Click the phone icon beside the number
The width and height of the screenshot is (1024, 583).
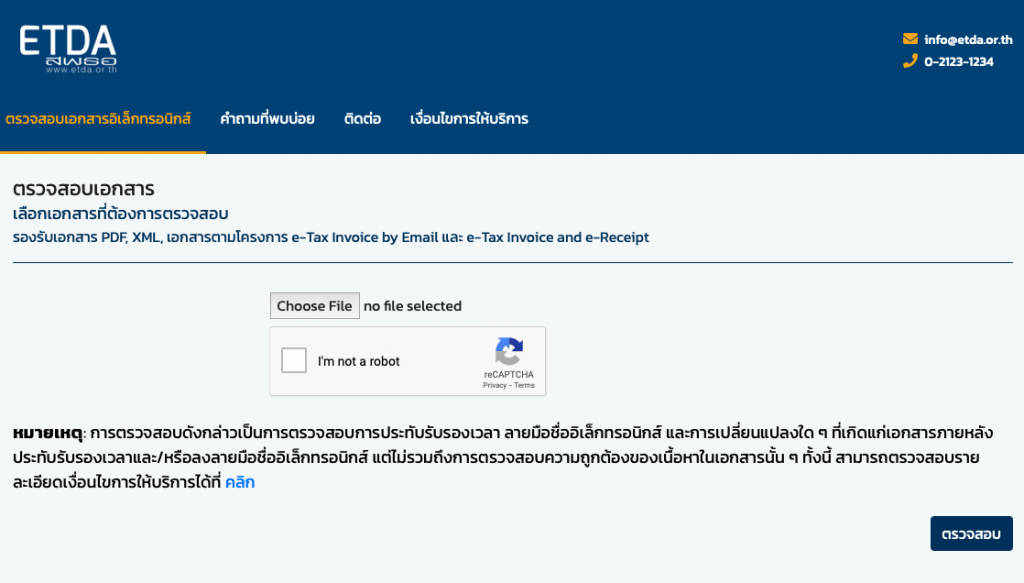coord(910,61)
